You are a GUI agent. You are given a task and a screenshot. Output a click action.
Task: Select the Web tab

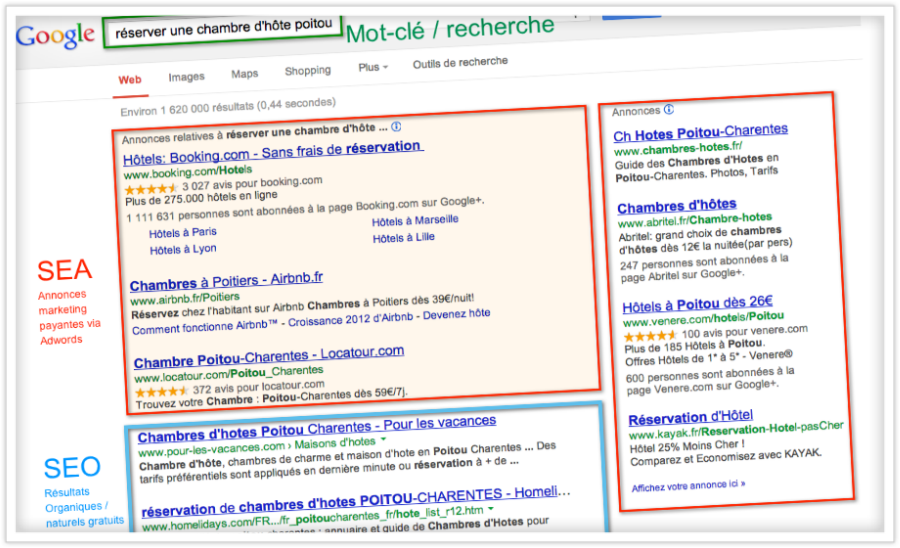coord(130,80)
